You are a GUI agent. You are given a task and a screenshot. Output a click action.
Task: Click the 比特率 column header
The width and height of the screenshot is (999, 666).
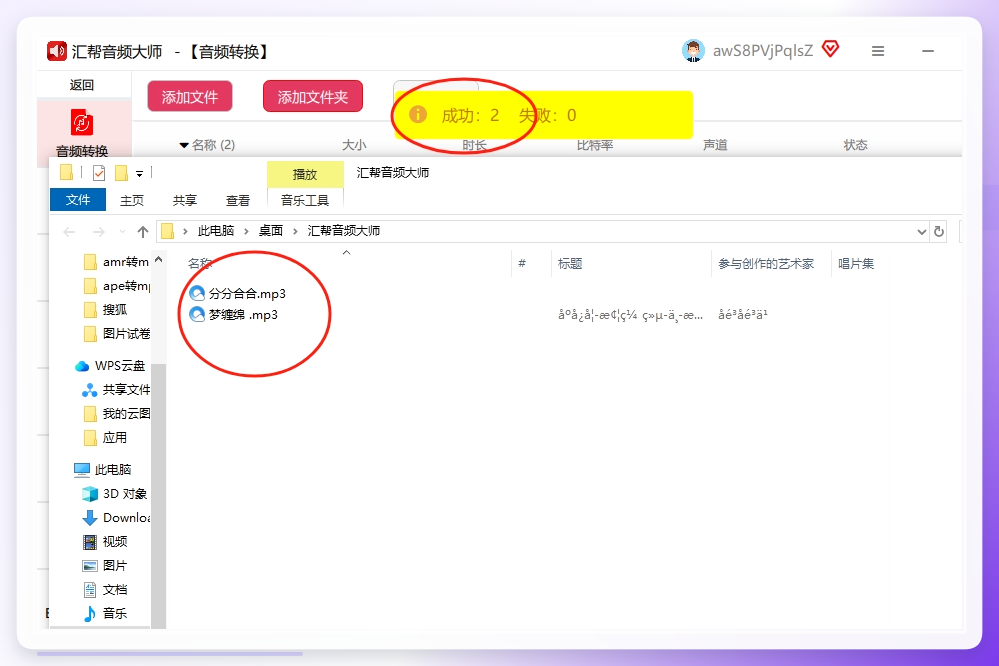point(595,145)
